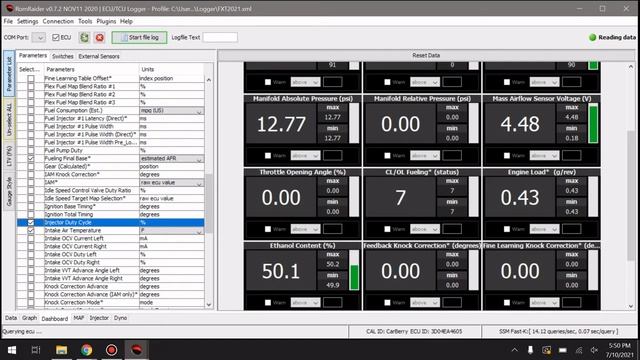
Task: Switch to the Graph tab
Action: pos(29,318)
